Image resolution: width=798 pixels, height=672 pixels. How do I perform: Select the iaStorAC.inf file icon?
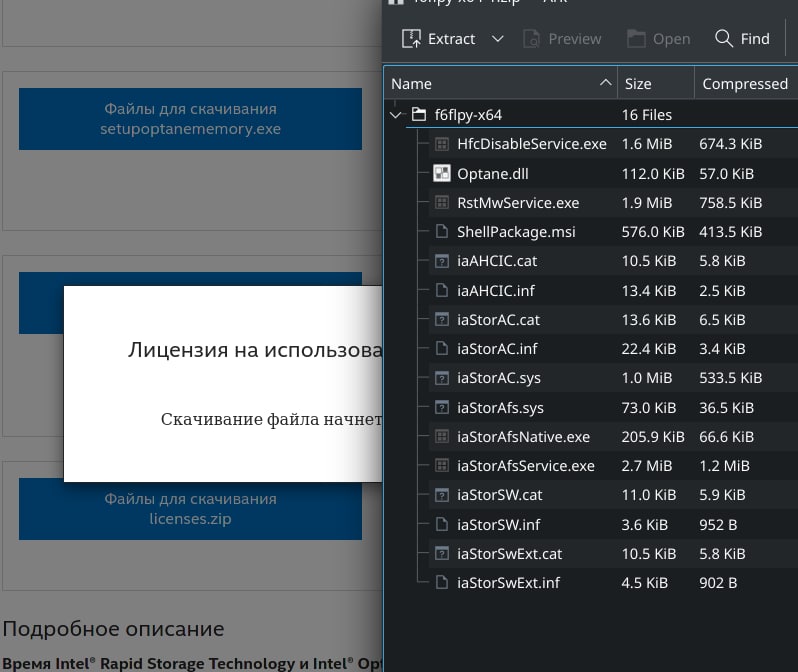(x=442, y=349)
